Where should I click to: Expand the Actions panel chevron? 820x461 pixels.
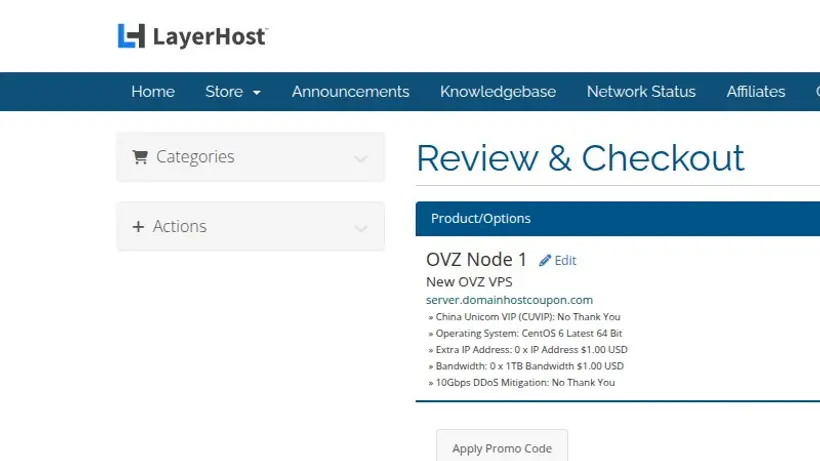tap(361, 228)
